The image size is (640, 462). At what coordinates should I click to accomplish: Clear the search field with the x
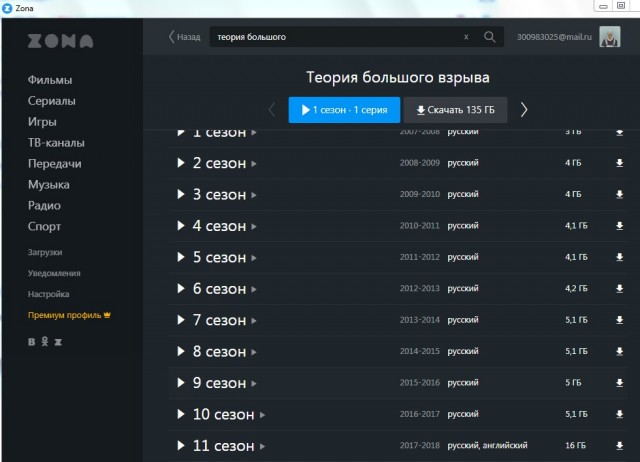tap(466, 37)
